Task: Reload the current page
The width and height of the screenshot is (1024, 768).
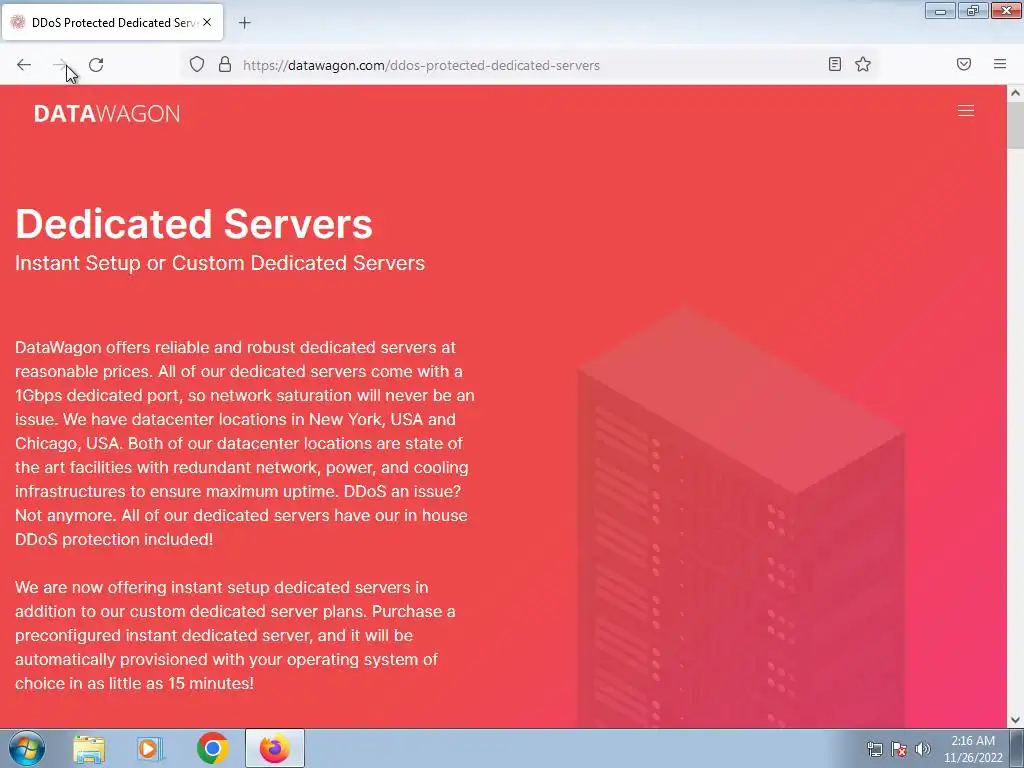Action: (x=96, y=65)
